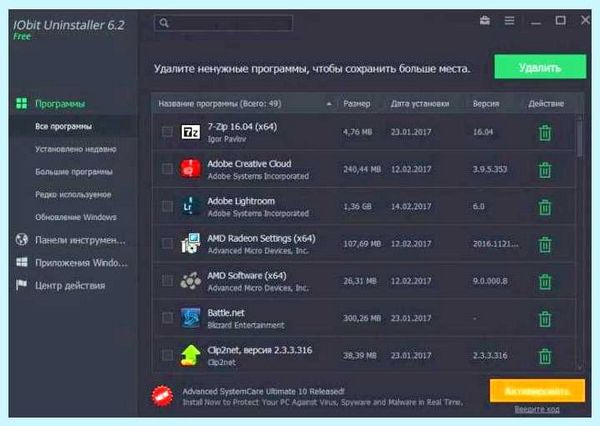This screenshot has width=600, height=426.
Task: Click the green Программы grid icon
Action: (x=21, y=103)
